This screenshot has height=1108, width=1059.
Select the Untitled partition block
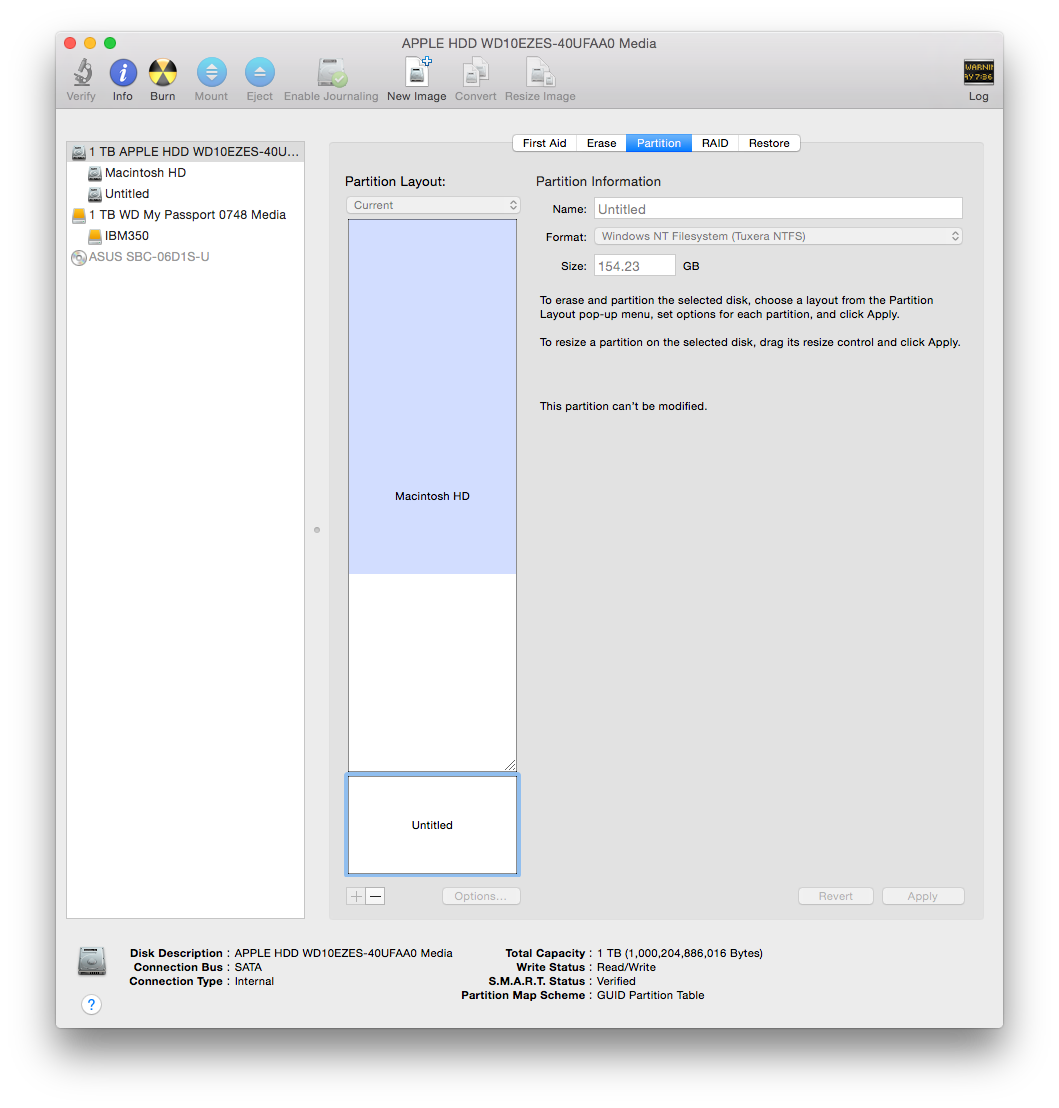pos(432,825)
